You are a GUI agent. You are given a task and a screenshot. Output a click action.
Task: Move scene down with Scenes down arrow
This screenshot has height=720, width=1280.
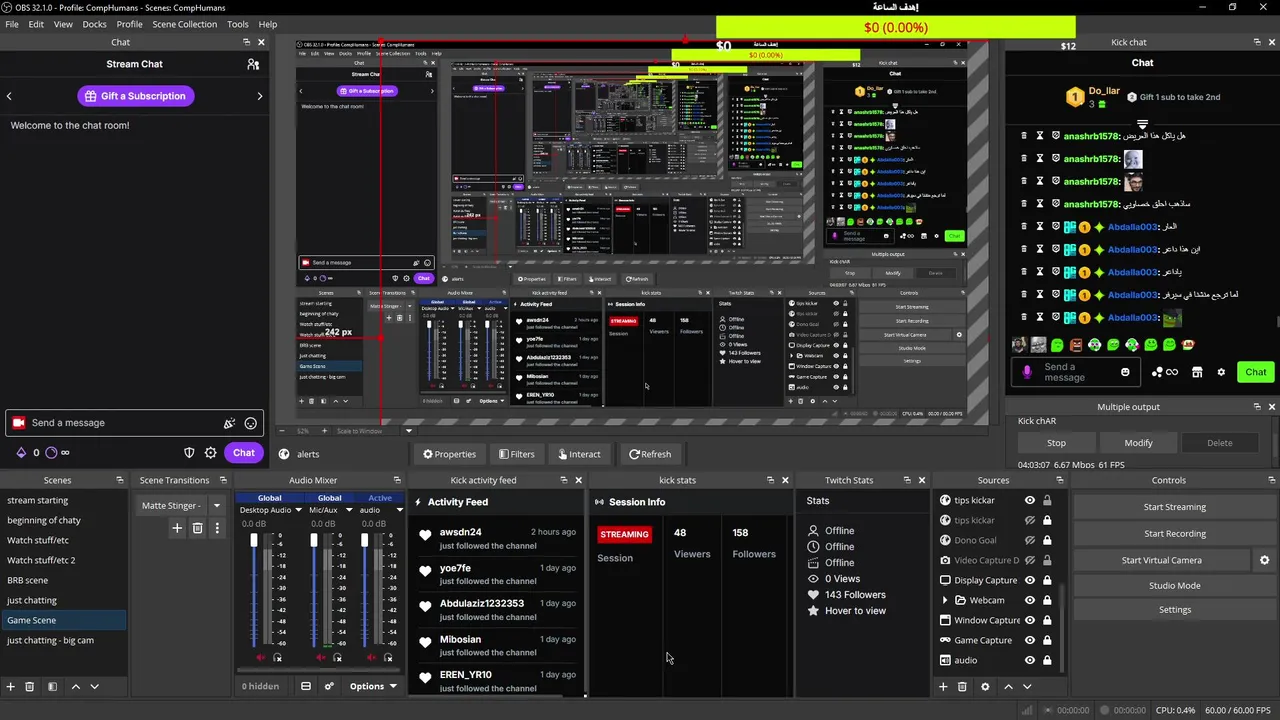[95, 687]
